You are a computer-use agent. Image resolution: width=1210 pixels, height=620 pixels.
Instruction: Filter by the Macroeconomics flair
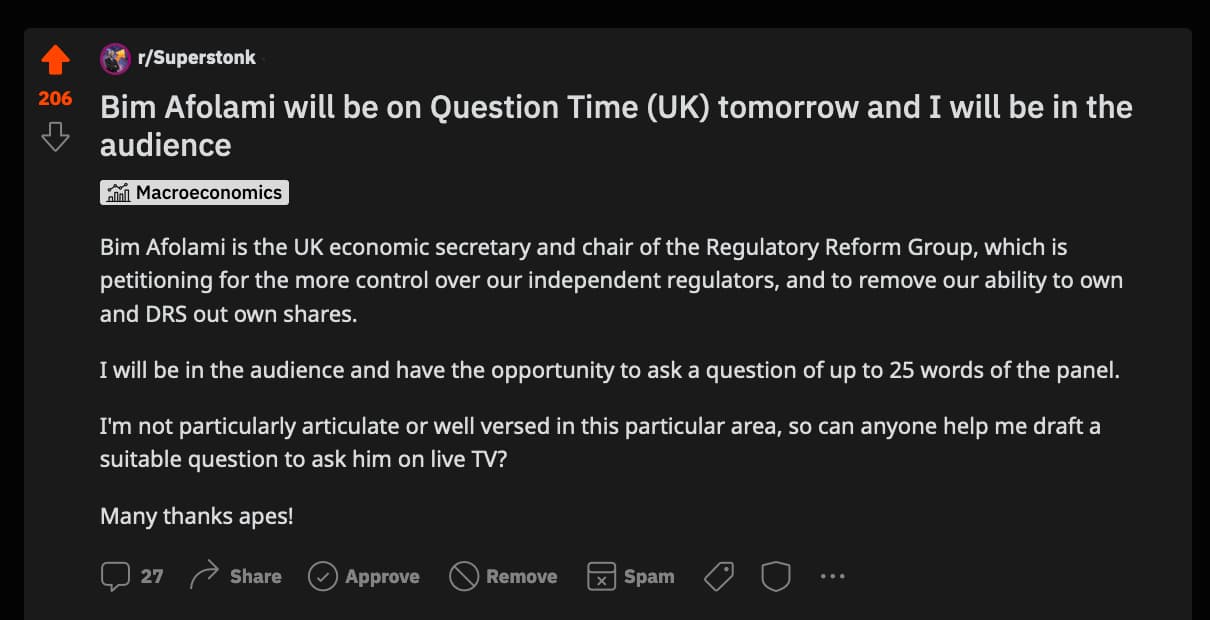(x=194, y=193)
